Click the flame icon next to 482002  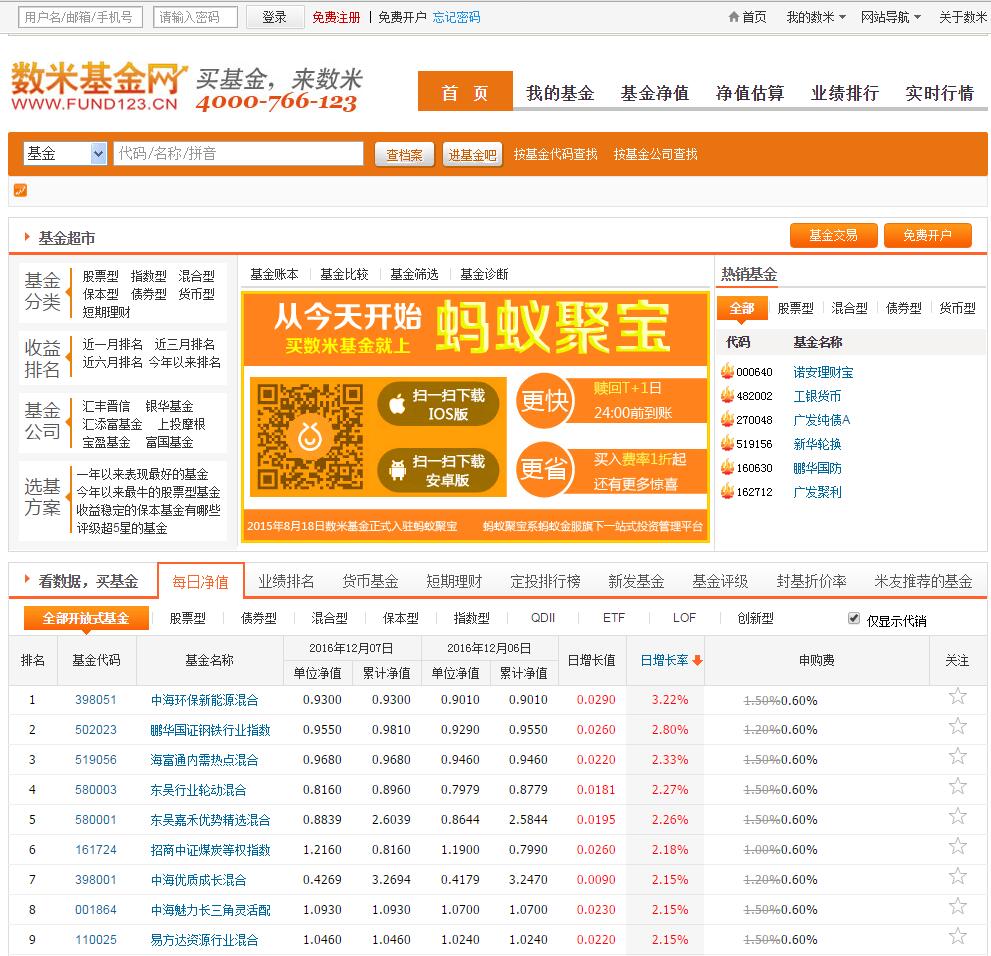tap(727, 395)
